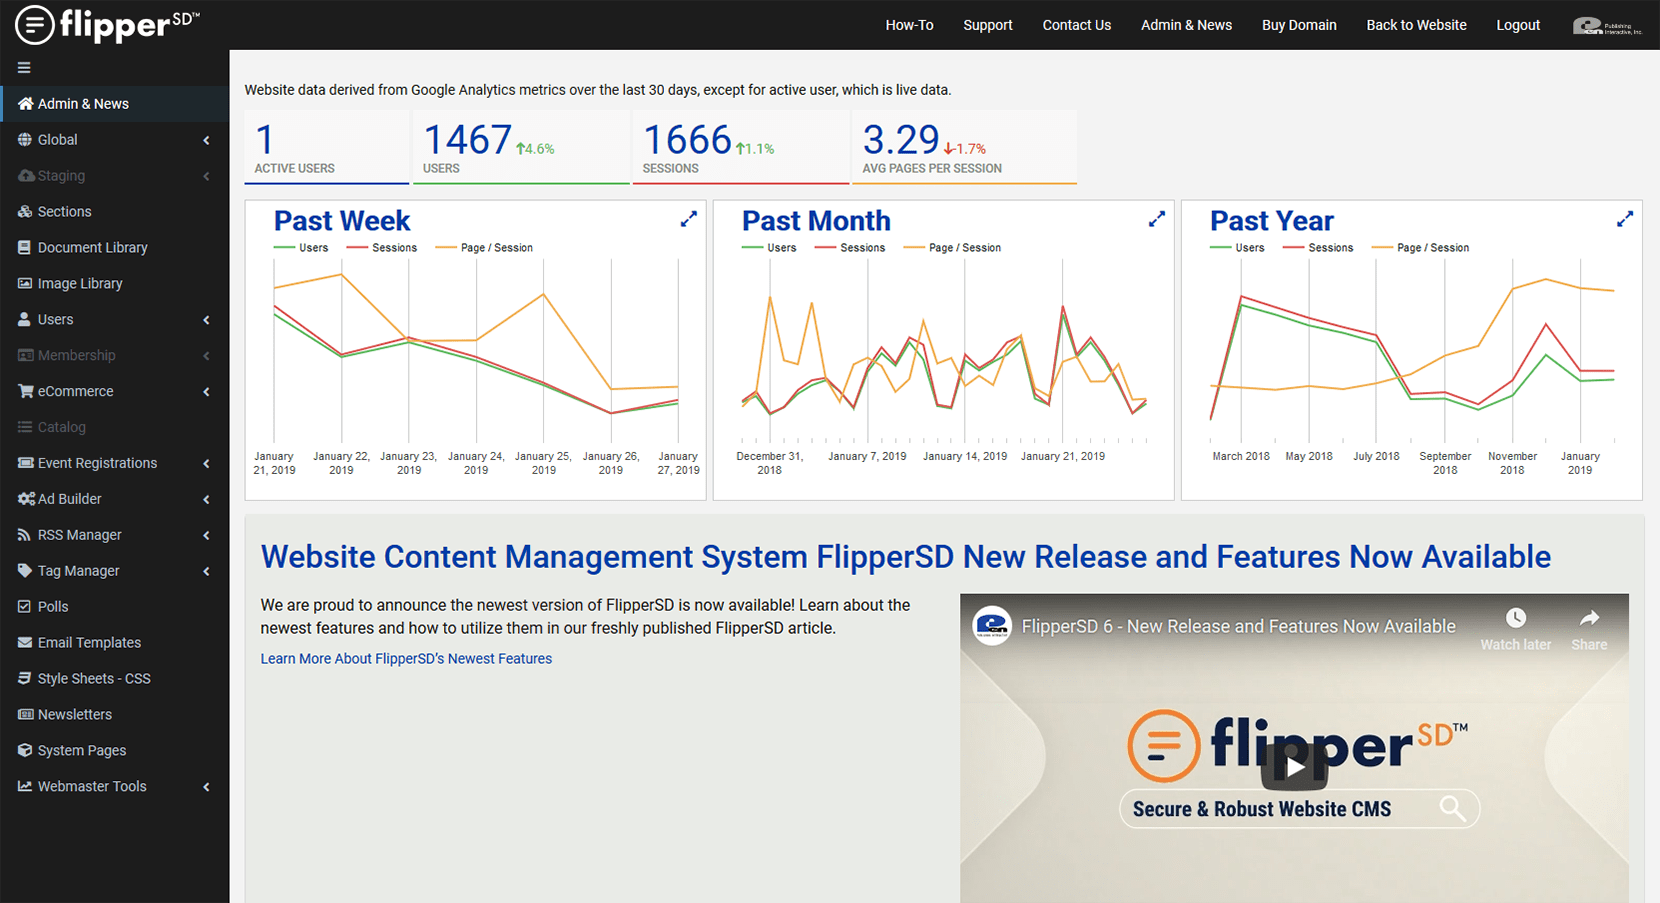Click the YouTube channel avatar on video
This screenshot has height=903, width=1660.
[992, 626]
